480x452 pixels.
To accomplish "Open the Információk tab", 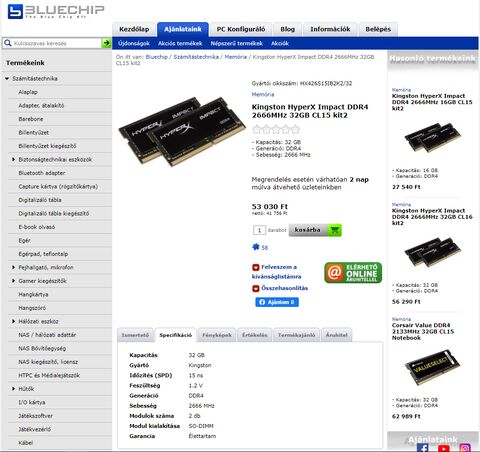I will tap(330, 29).
